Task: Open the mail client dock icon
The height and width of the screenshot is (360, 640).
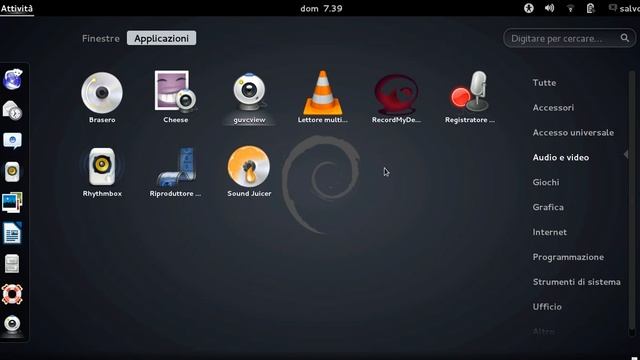Action: coord(12,110)
